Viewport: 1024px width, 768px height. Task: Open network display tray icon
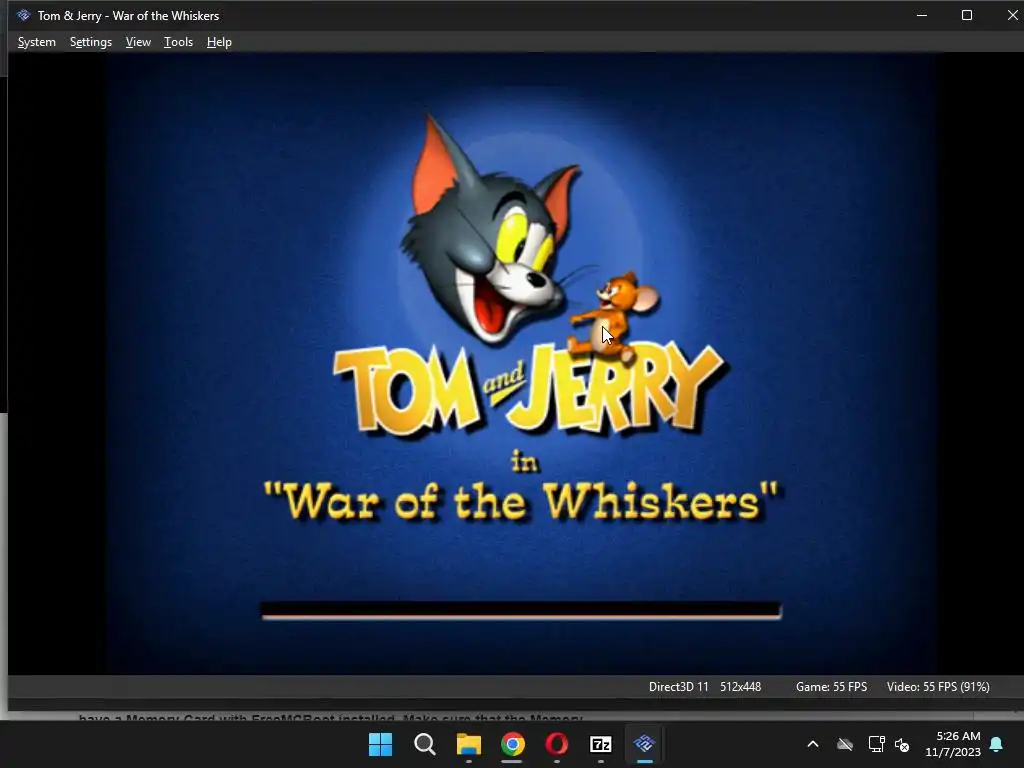click(876, 744)
